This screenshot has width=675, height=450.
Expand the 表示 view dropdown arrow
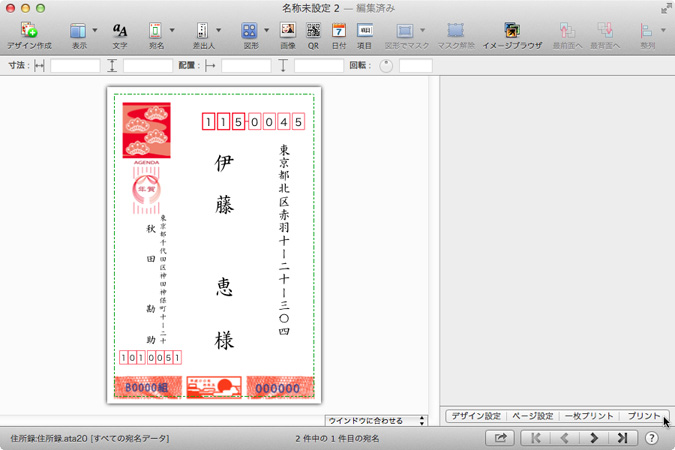(95, 31)
